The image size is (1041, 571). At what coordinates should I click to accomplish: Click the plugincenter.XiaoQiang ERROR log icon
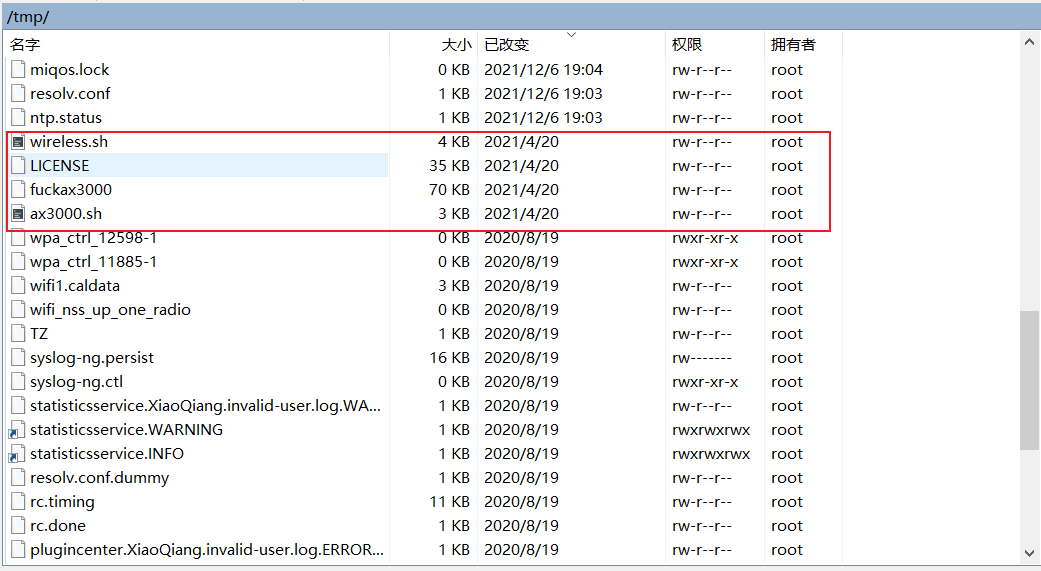click(19, 550)
